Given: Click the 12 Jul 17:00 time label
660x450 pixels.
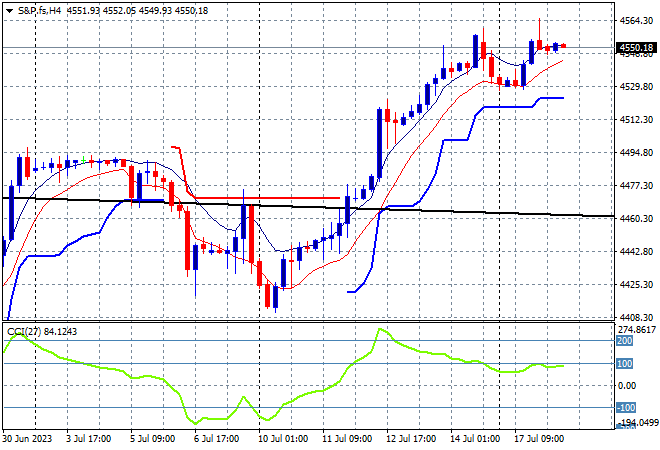Looking at the screenshot, I should click(x=413, y=439).
